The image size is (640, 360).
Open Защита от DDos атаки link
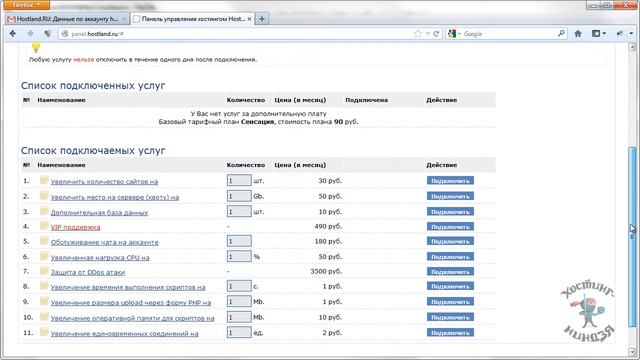[x=88, y=272]
